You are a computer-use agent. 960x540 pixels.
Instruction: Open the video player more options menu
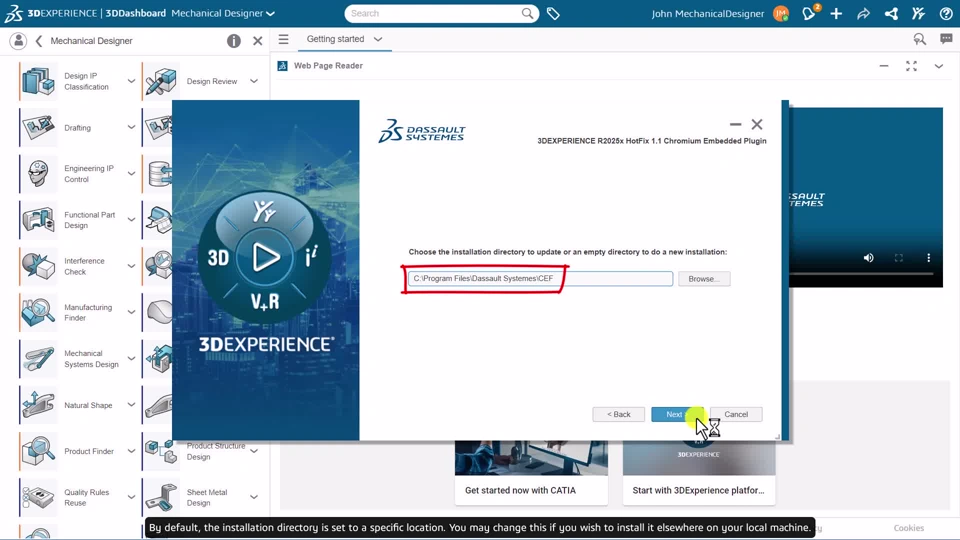coord(928,258)
